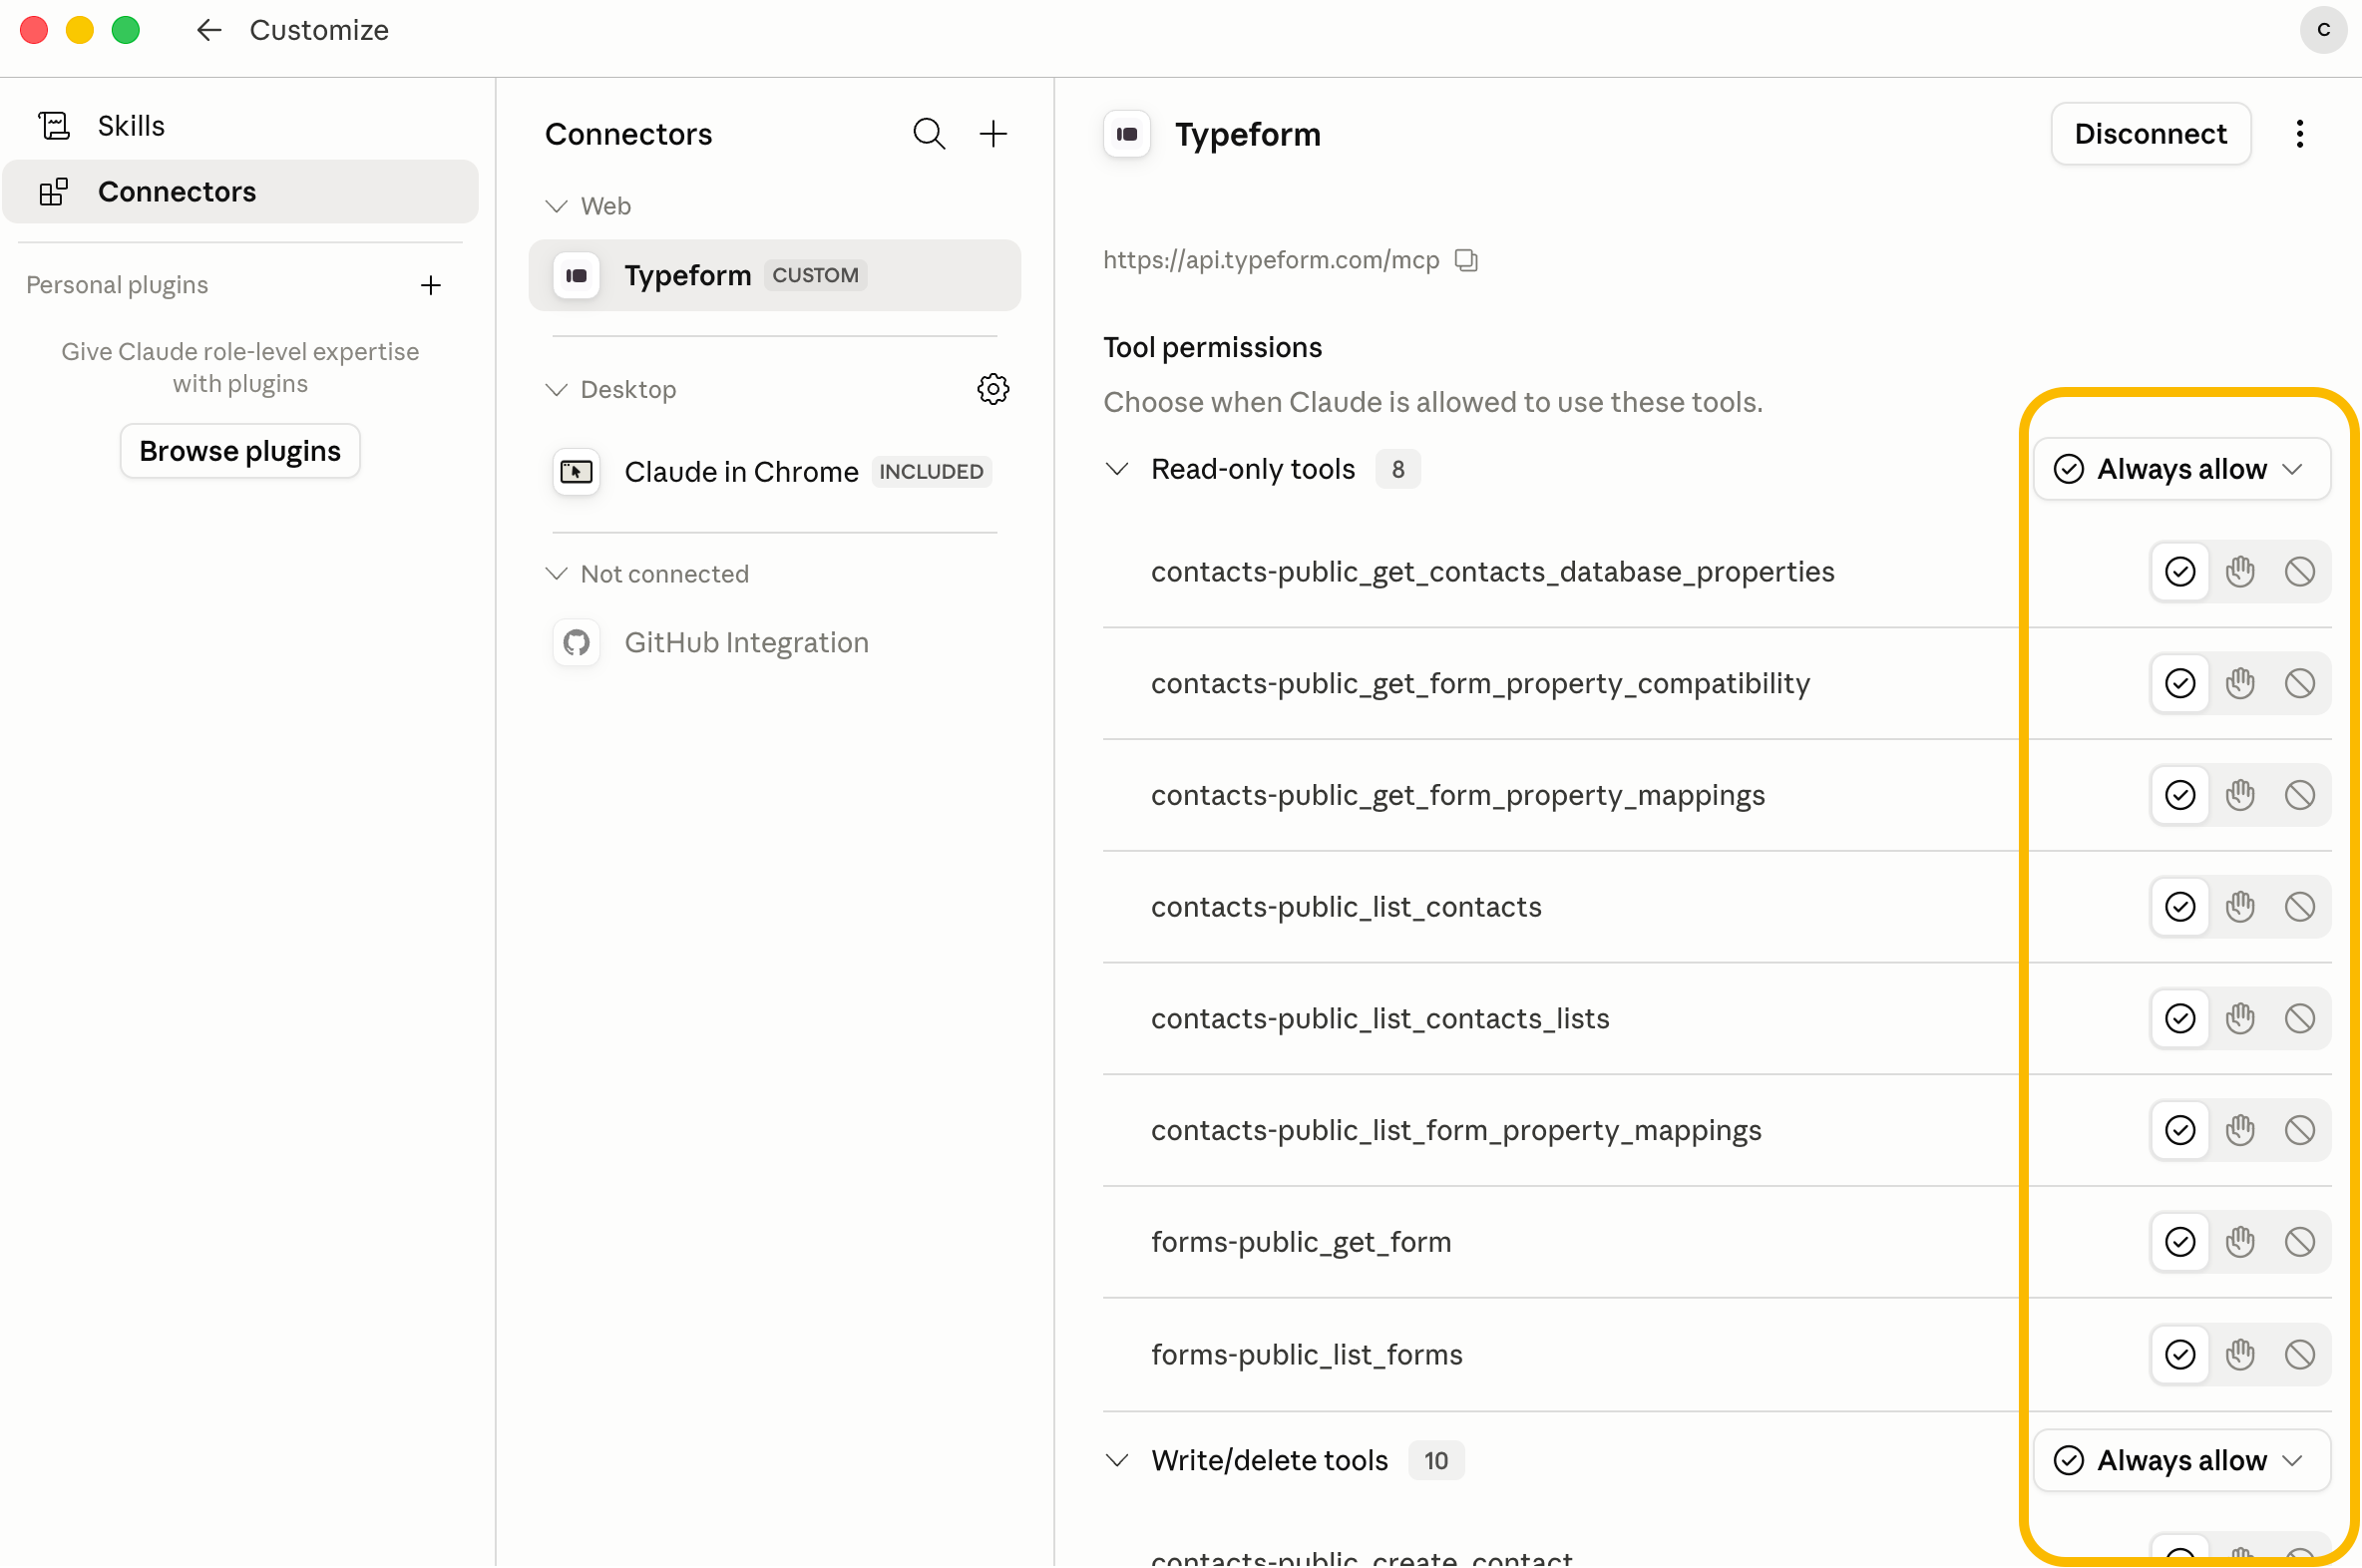The width and height of the screenshot is (2362, 1568).
Task: Click the Disconnect button
Action: (2150, 134)
